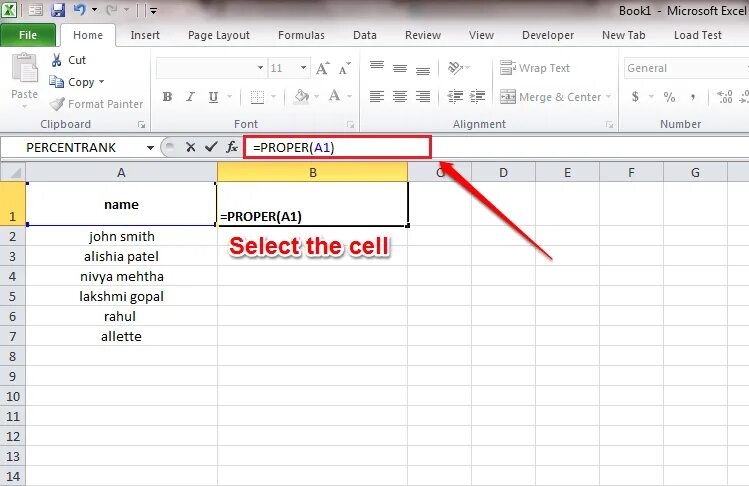Open the Font dialog launcher
Screen dimensions: 749x486
[350, 125]
